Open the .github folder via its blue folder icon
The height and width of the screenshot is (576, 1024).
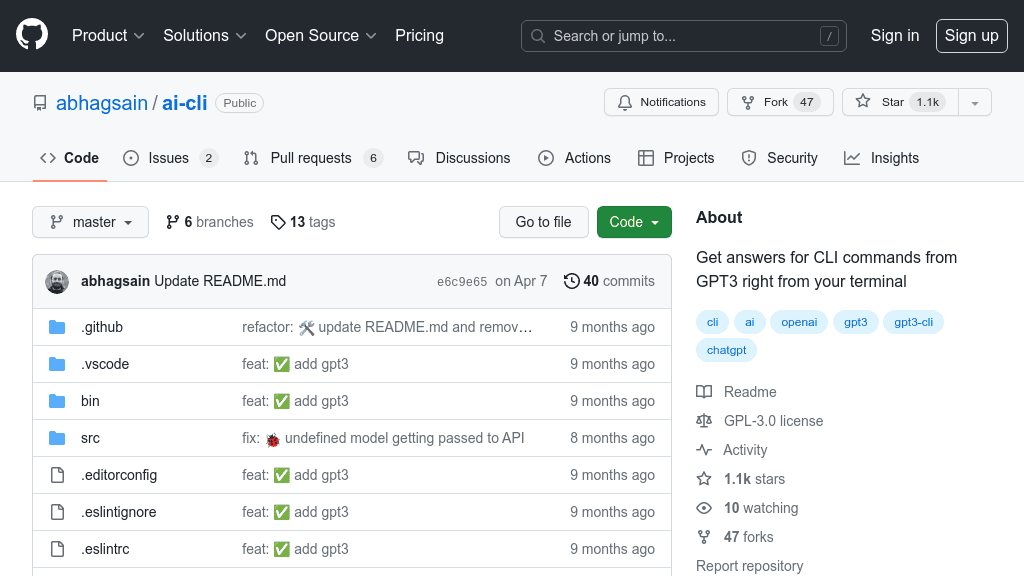click(57, 326)
